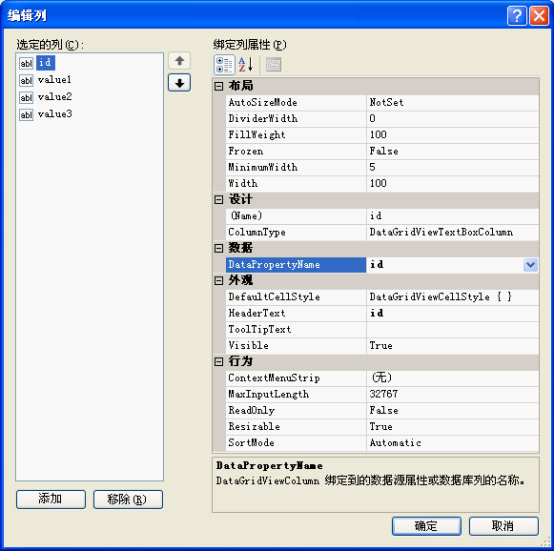Collapse the 数据 category
The height and width of the screenshot is (551, 554).
click(x=219, y=248)
